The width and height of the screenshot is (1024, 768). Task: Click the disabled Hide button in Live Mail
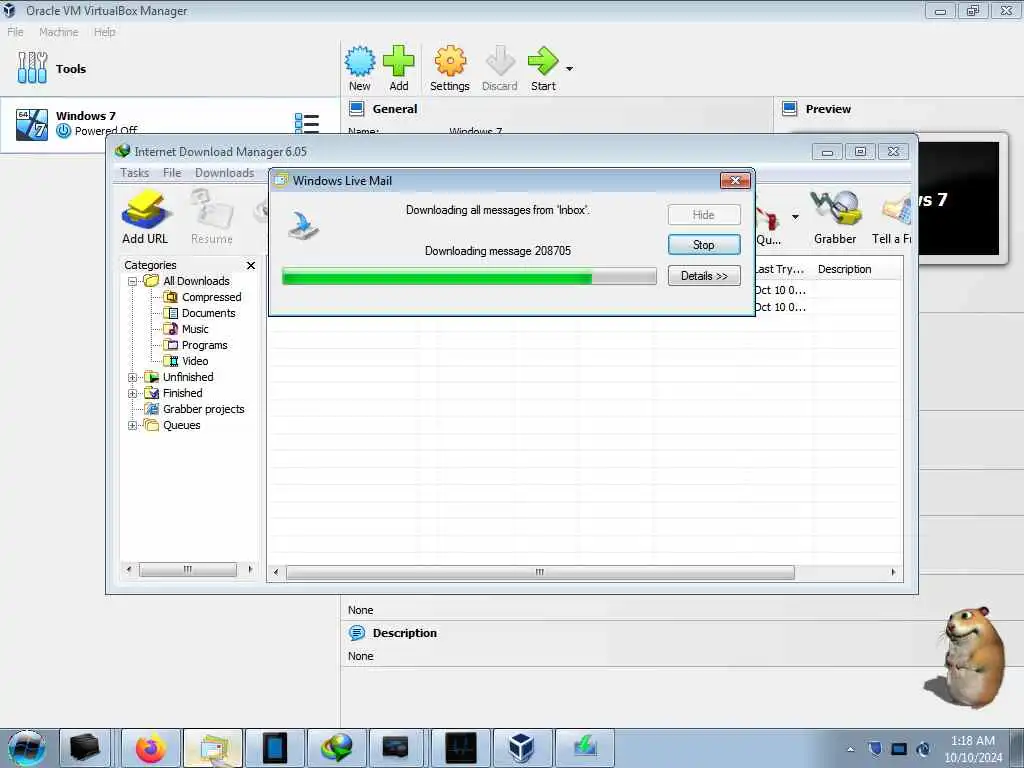704,215
